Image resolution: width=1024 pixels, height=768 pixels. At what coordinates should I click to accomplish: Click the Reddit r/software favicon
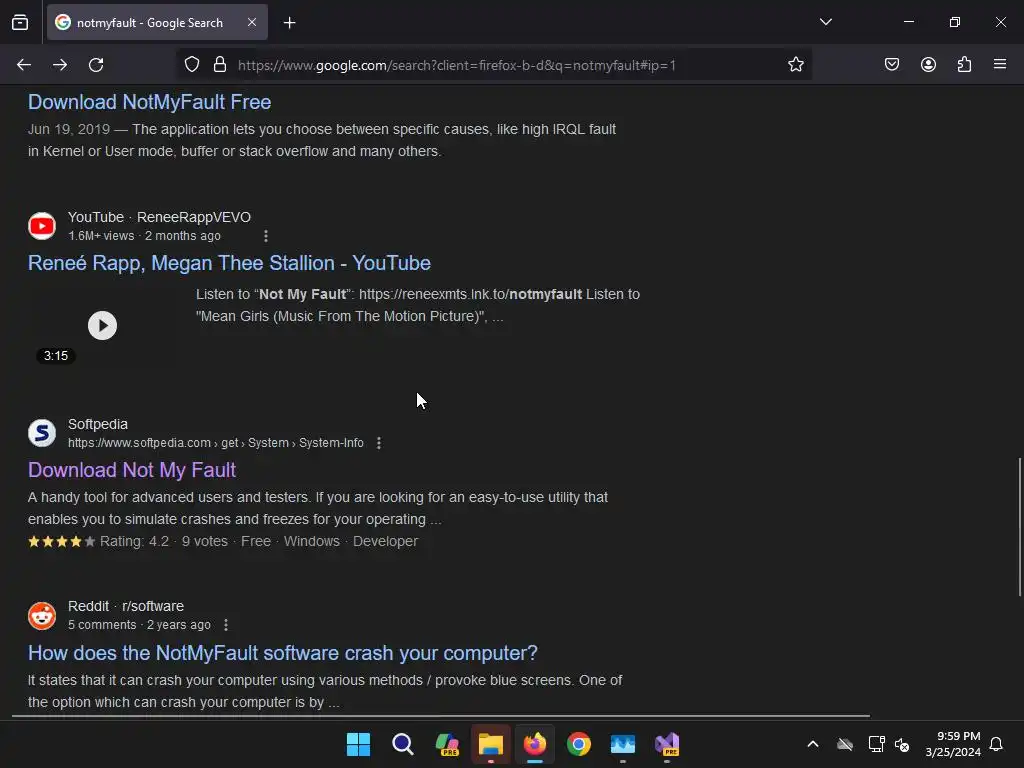pyautogui.click(x=42, y=615)
